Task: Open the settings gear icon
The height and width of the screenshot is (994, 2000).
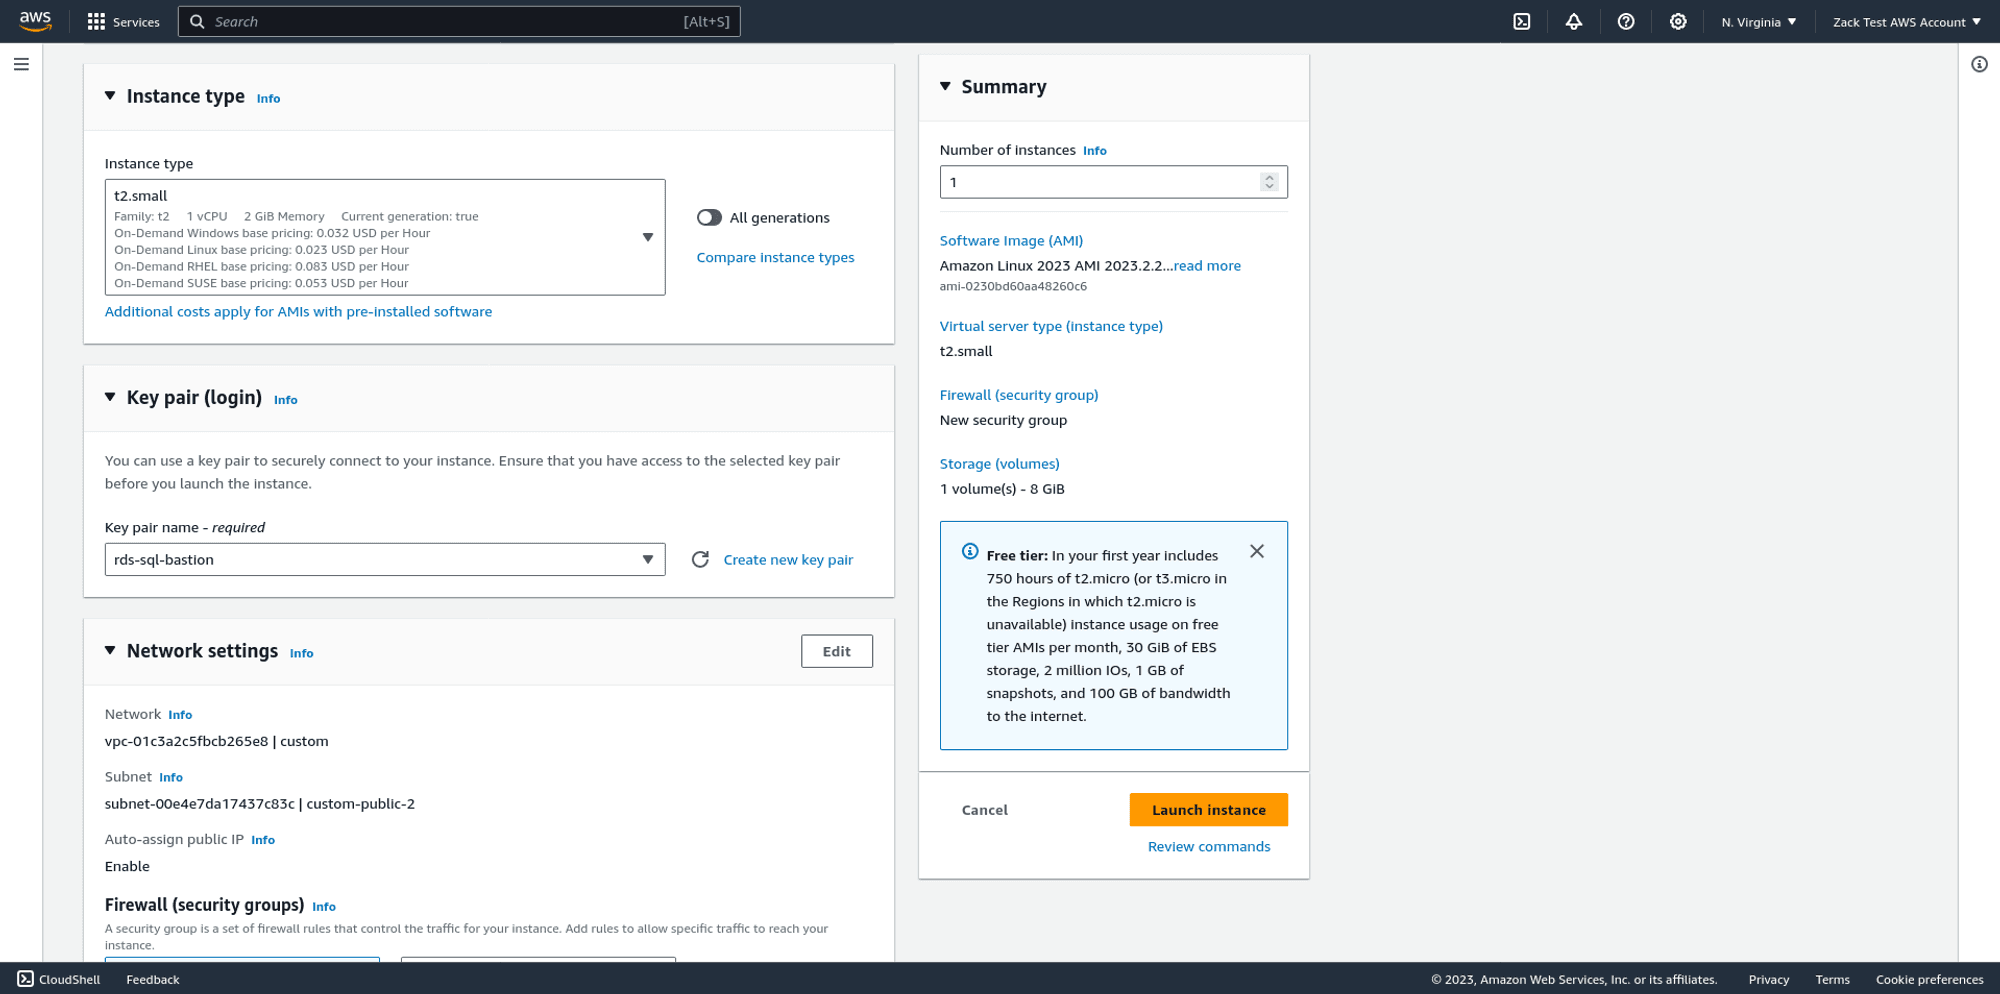Action: (x=1677, y=22)
